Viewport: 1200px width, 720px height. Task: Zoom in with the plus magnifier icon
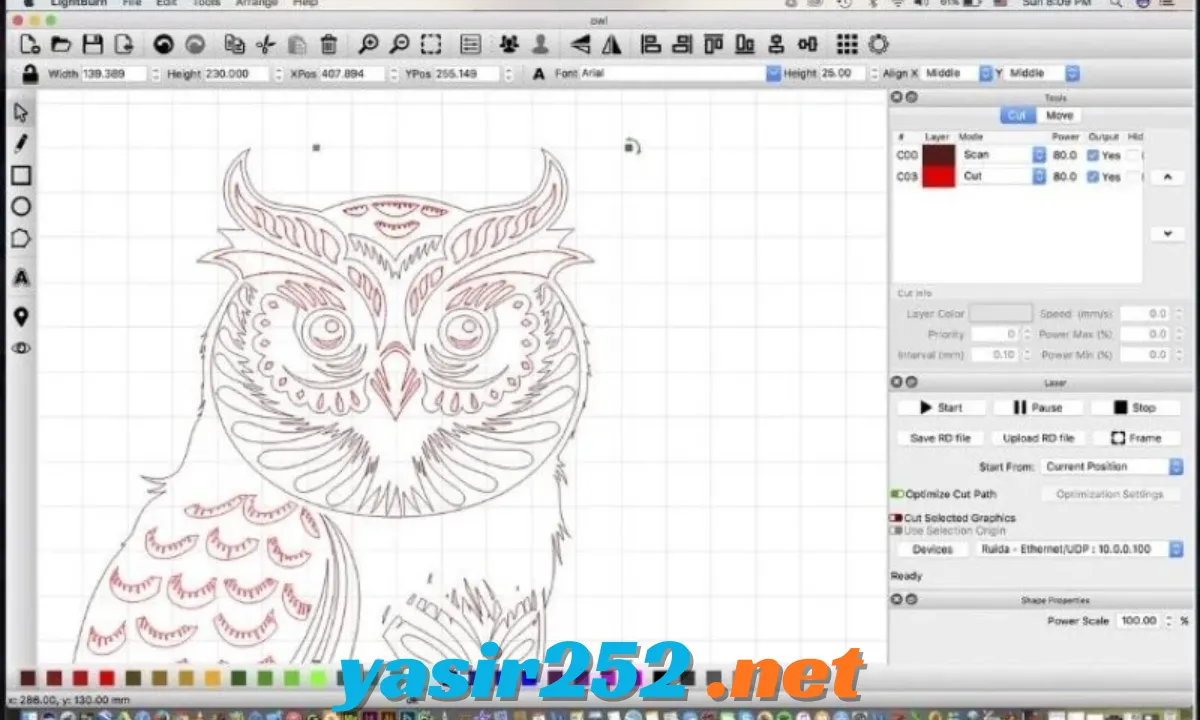(x=368, y=44)
